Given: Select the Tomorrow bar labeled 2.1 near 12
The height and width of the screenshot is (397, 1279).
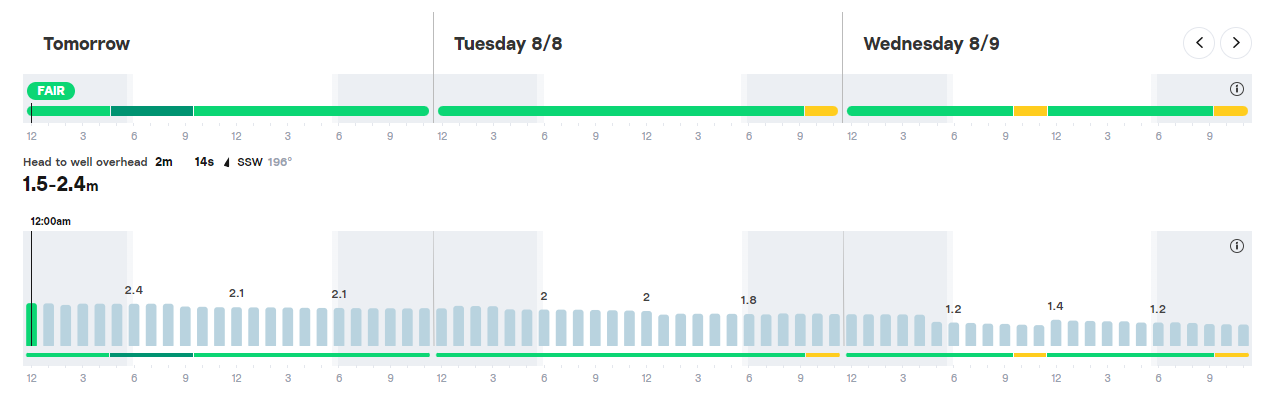Looking at the screenshot, I should tap(236, 327).
